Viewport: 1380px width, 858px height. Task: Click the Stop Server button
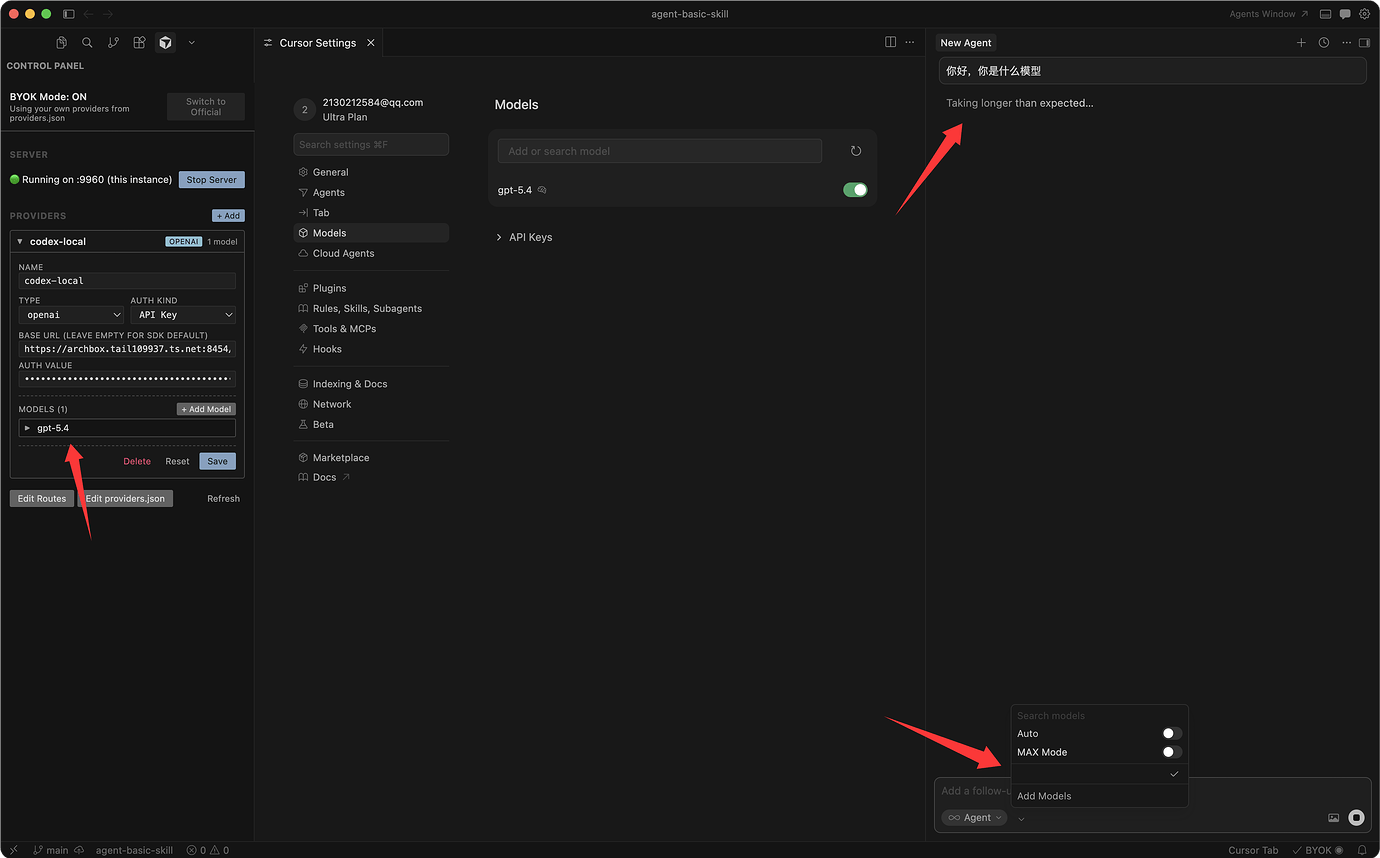211,180
